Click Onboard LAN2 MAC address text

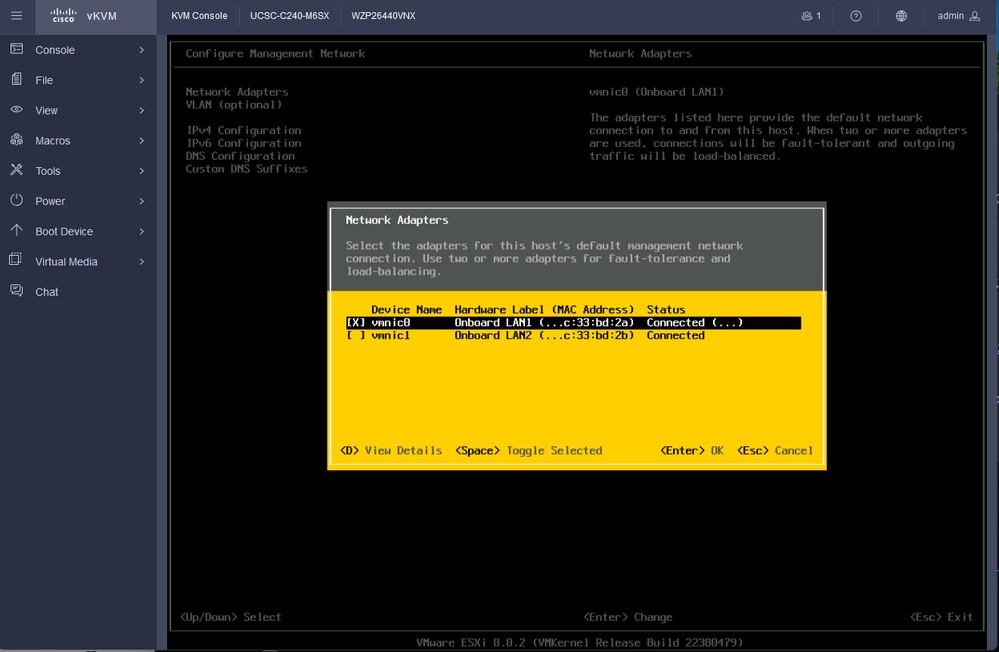point(544,335)
